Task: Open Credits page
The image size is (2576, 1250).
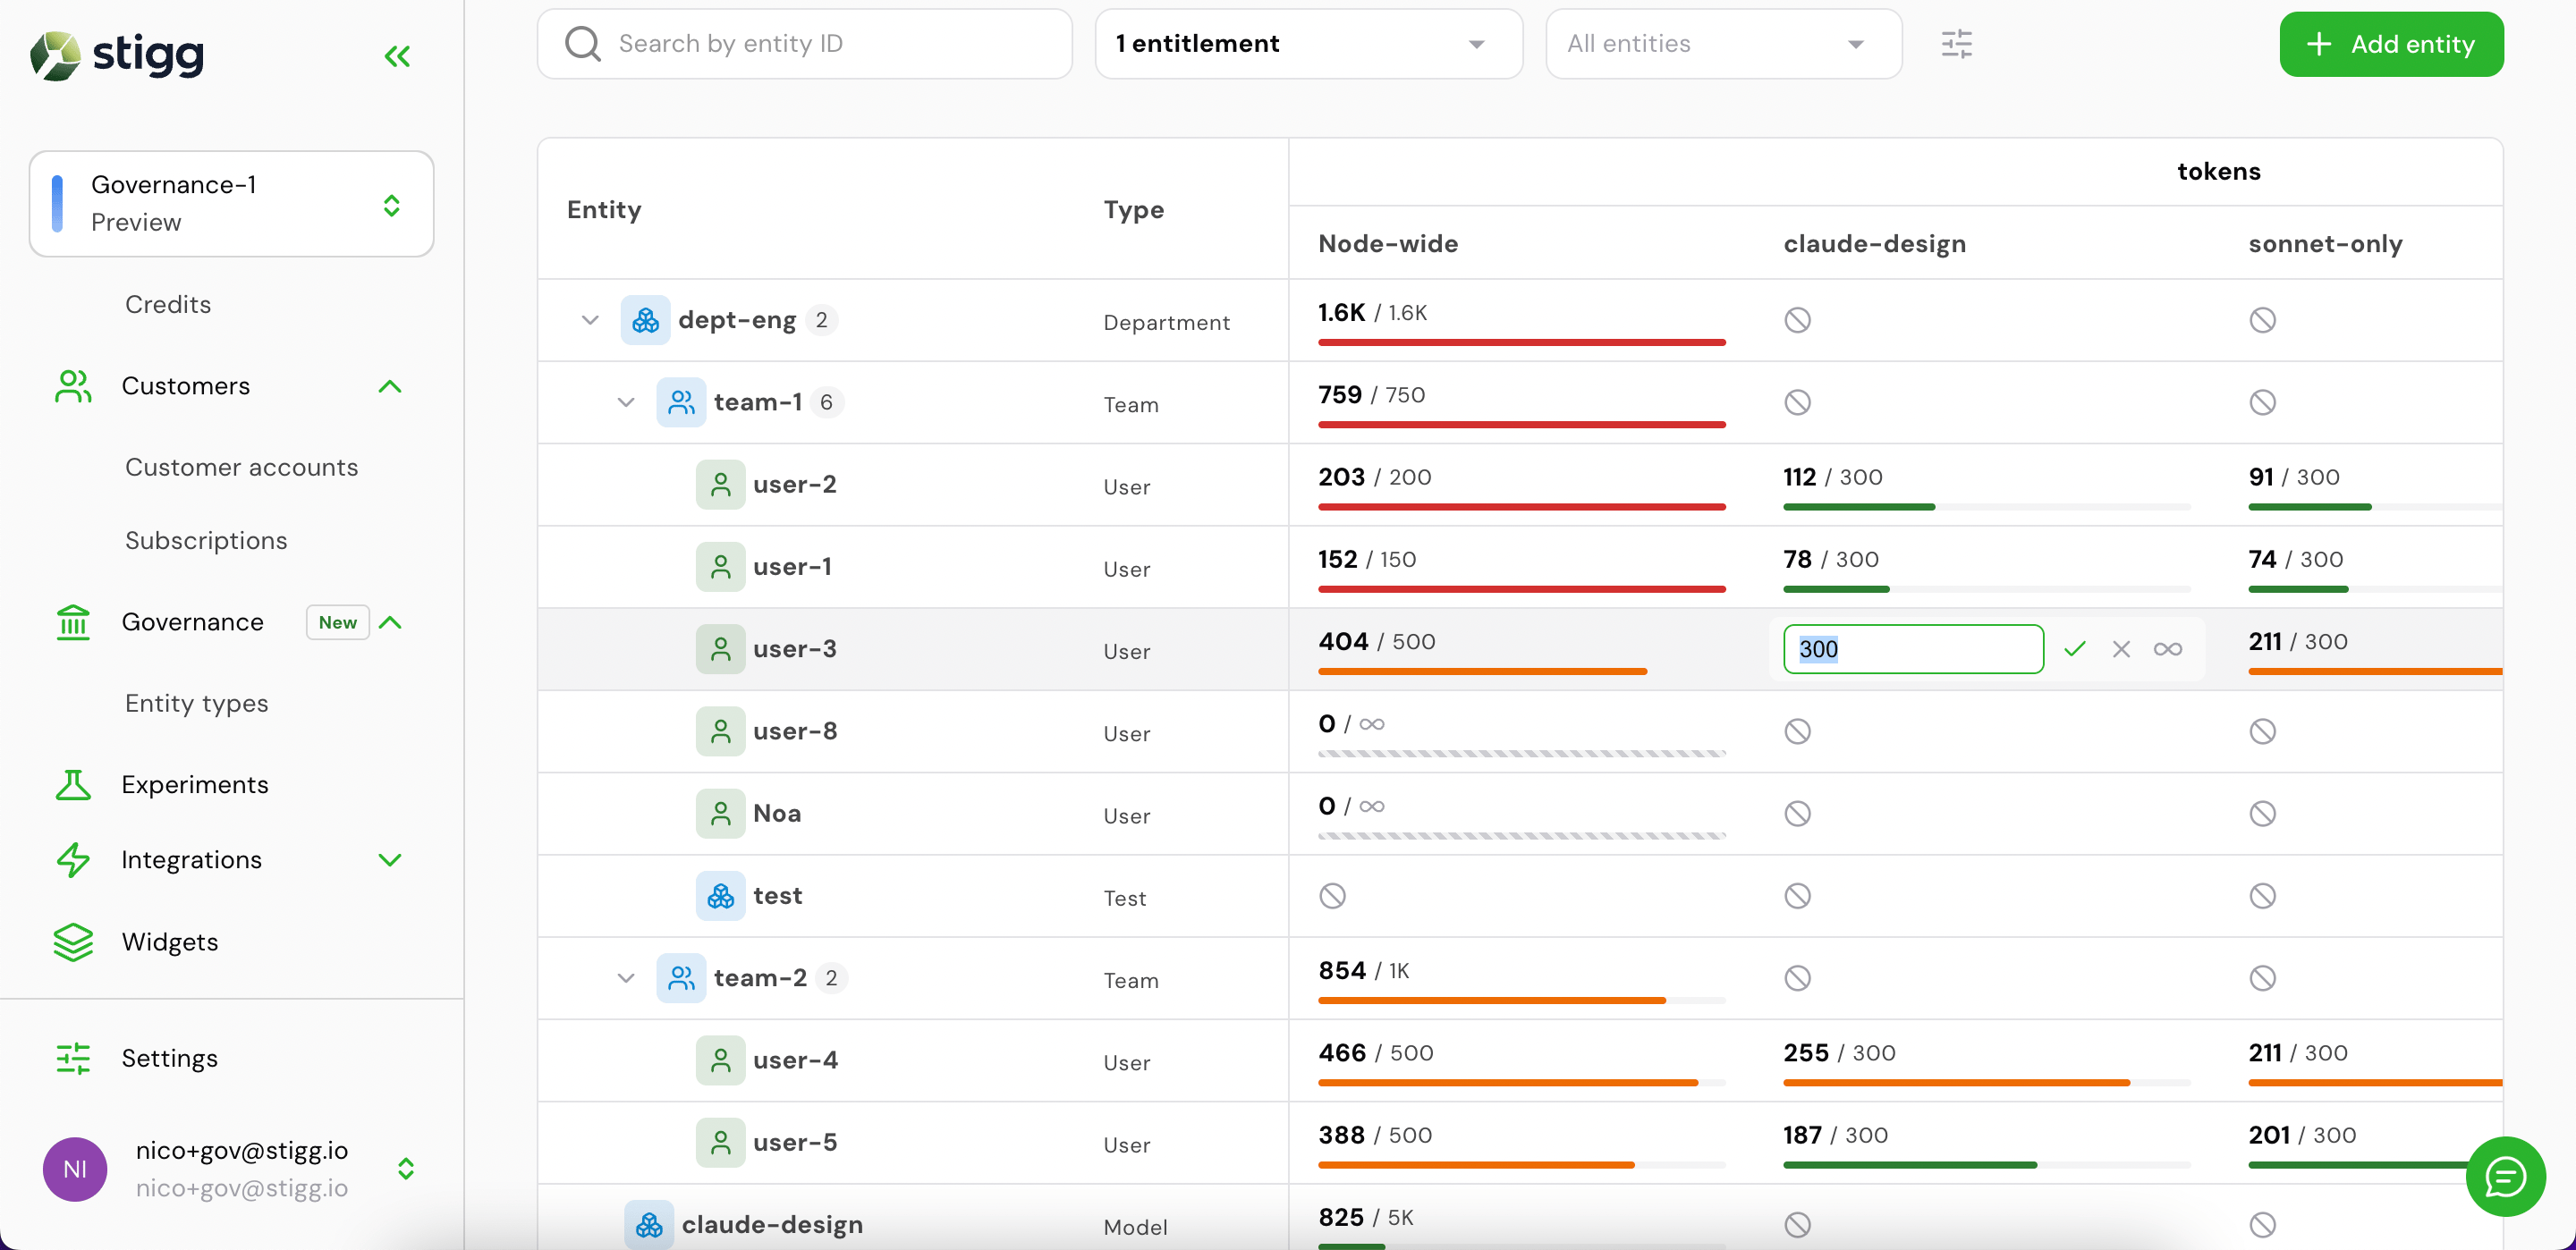Action: (x=168, y=304)
